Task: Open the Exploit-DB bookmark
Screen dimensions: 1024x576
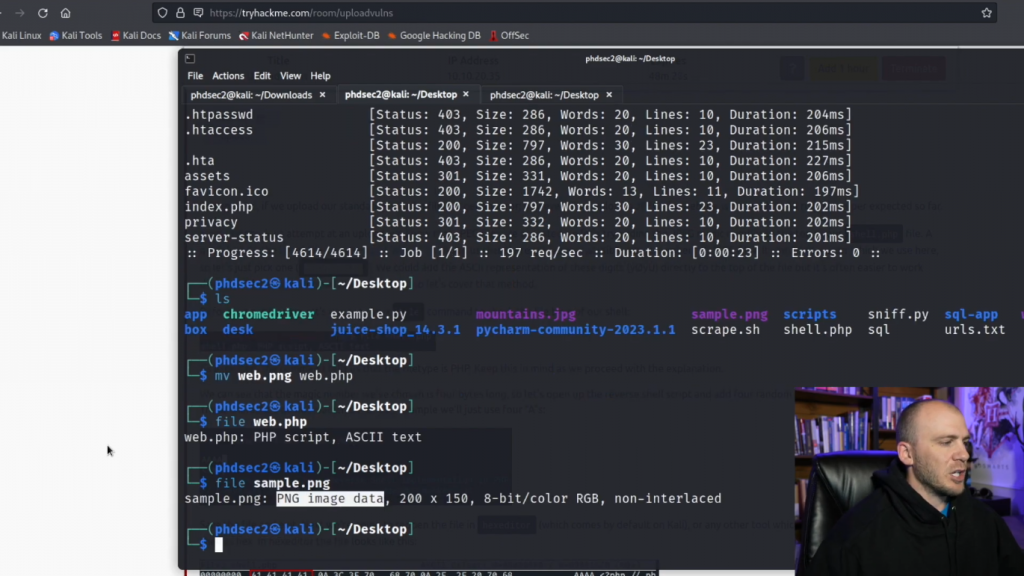Action: 351,35
